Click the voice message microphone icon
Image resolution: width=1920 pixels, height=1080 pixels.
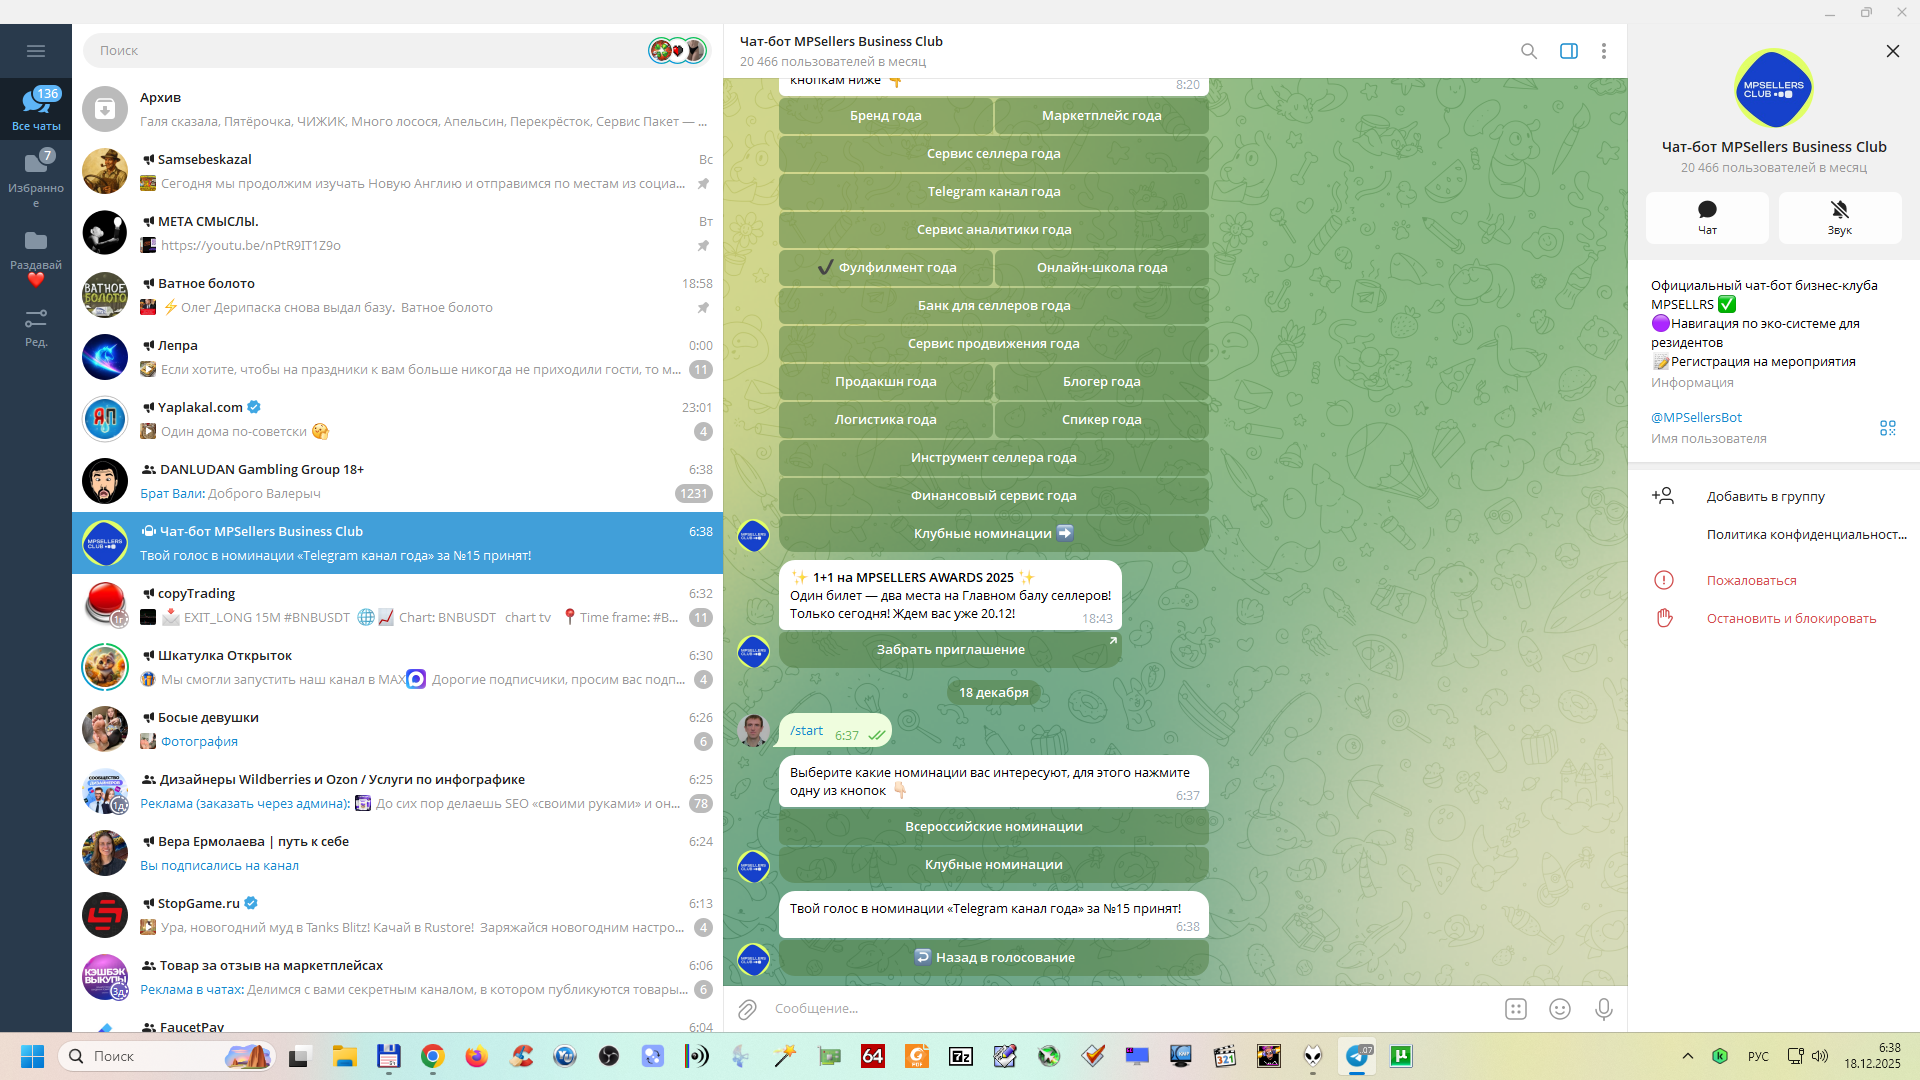[1603, 1009]
